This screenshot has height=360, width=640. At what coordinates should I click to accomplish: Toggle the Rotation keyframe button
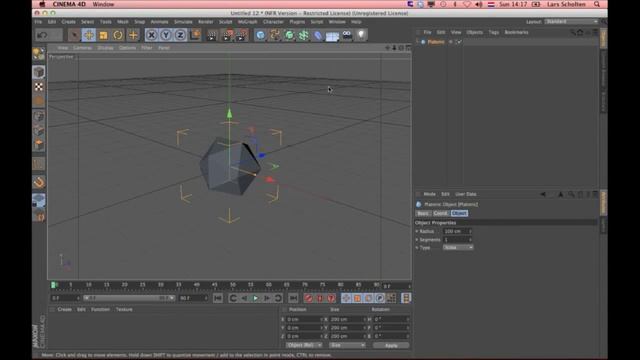tap(369, 298)
